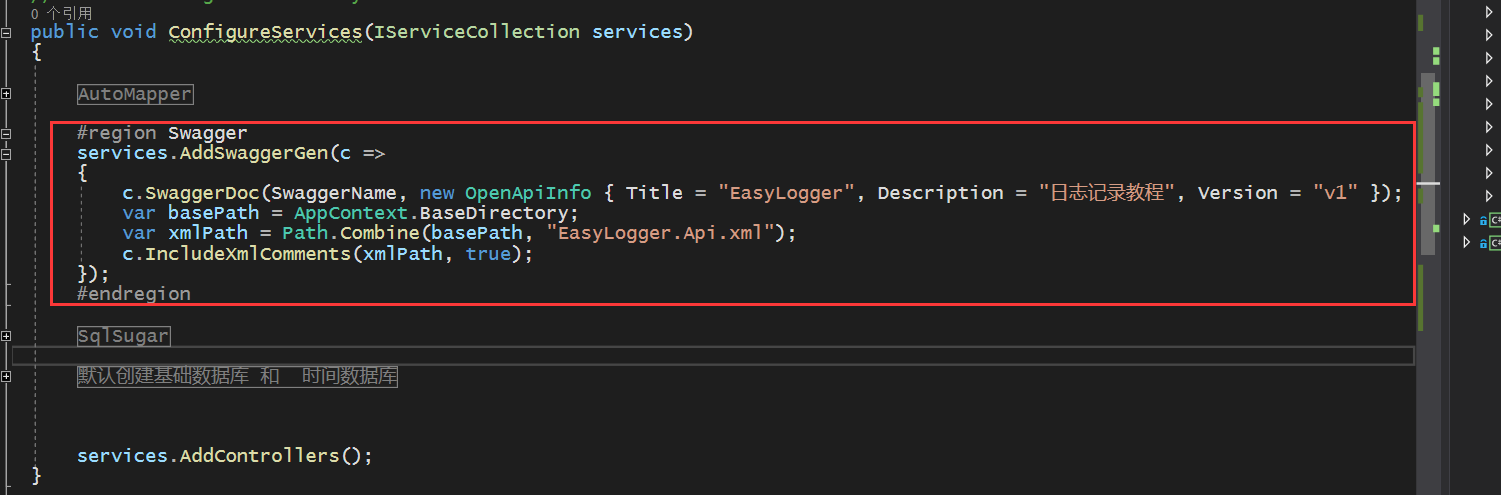
Task: Click the editor vertical scrollbar thumb
Action: 1429,165
